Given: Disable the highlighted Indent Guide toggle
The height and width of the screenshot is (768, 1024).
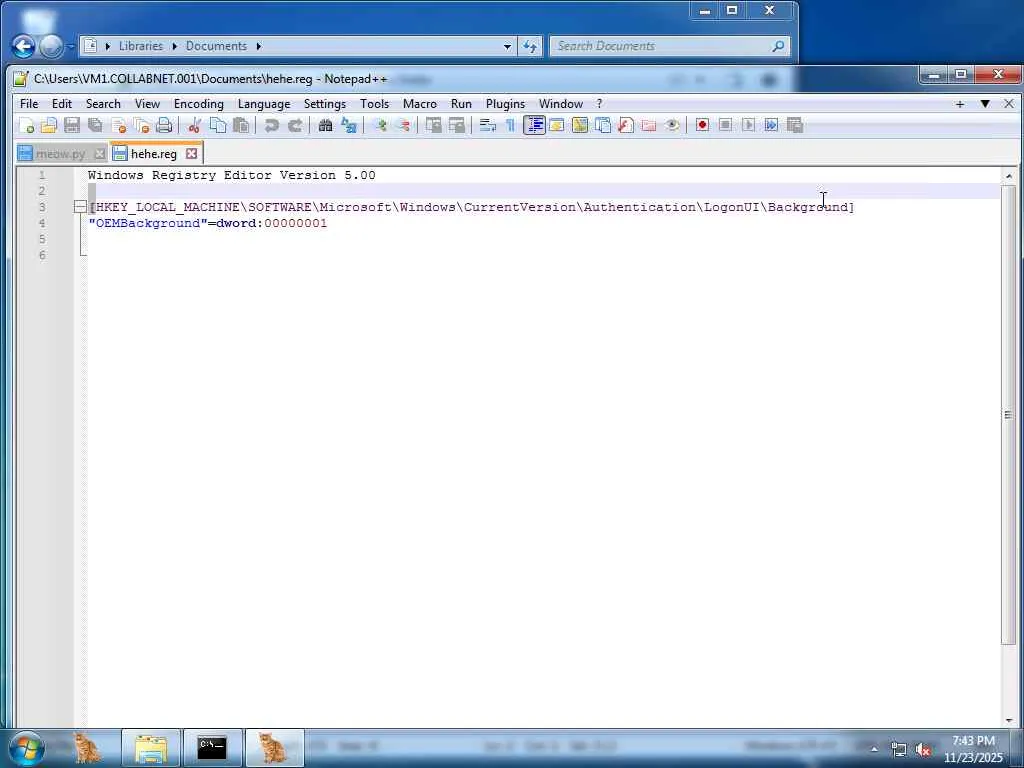Looking at the screenshot, I should 534,125.
